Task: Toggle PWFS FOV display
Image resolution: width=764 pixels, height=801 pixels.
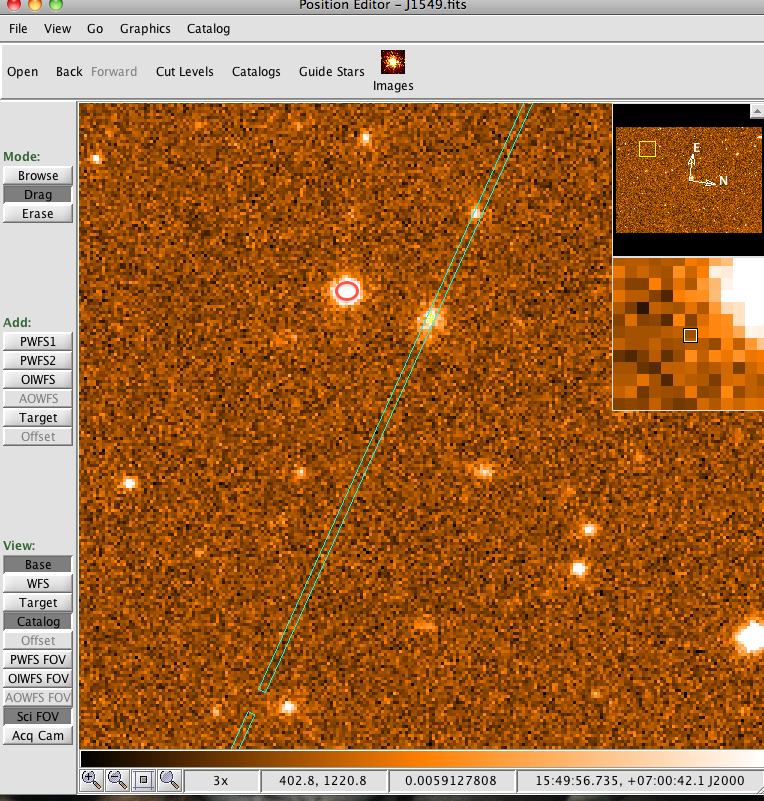Action: pos(38,660)
